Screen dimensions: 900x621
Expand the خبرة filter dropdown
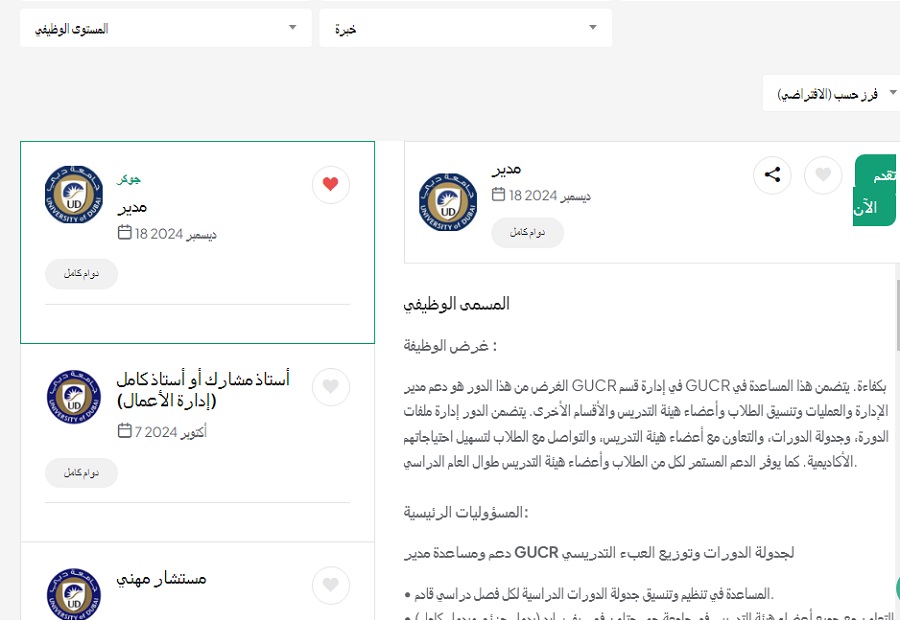coord(465,29)
